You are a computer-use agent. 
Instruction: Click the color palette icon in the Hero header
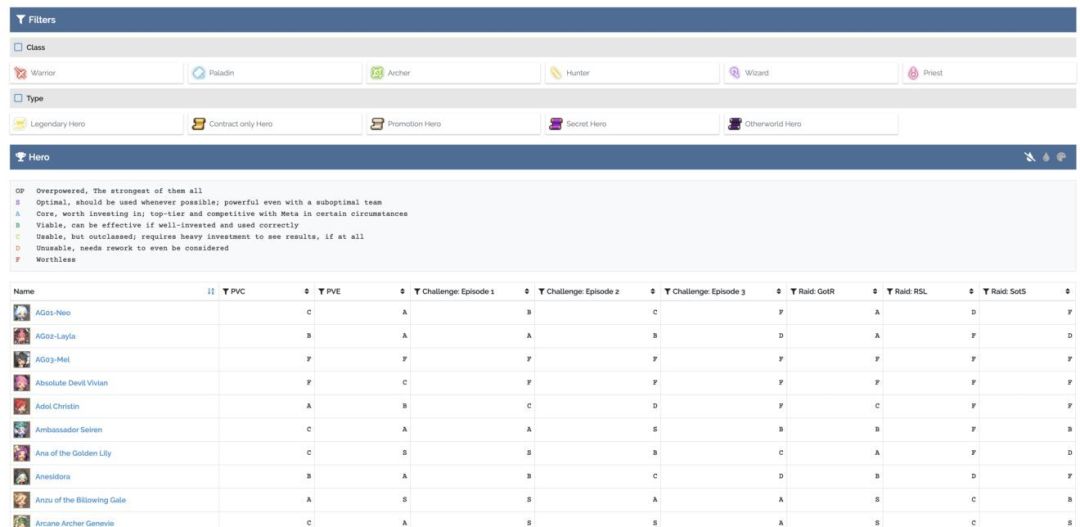point(1061,157)
